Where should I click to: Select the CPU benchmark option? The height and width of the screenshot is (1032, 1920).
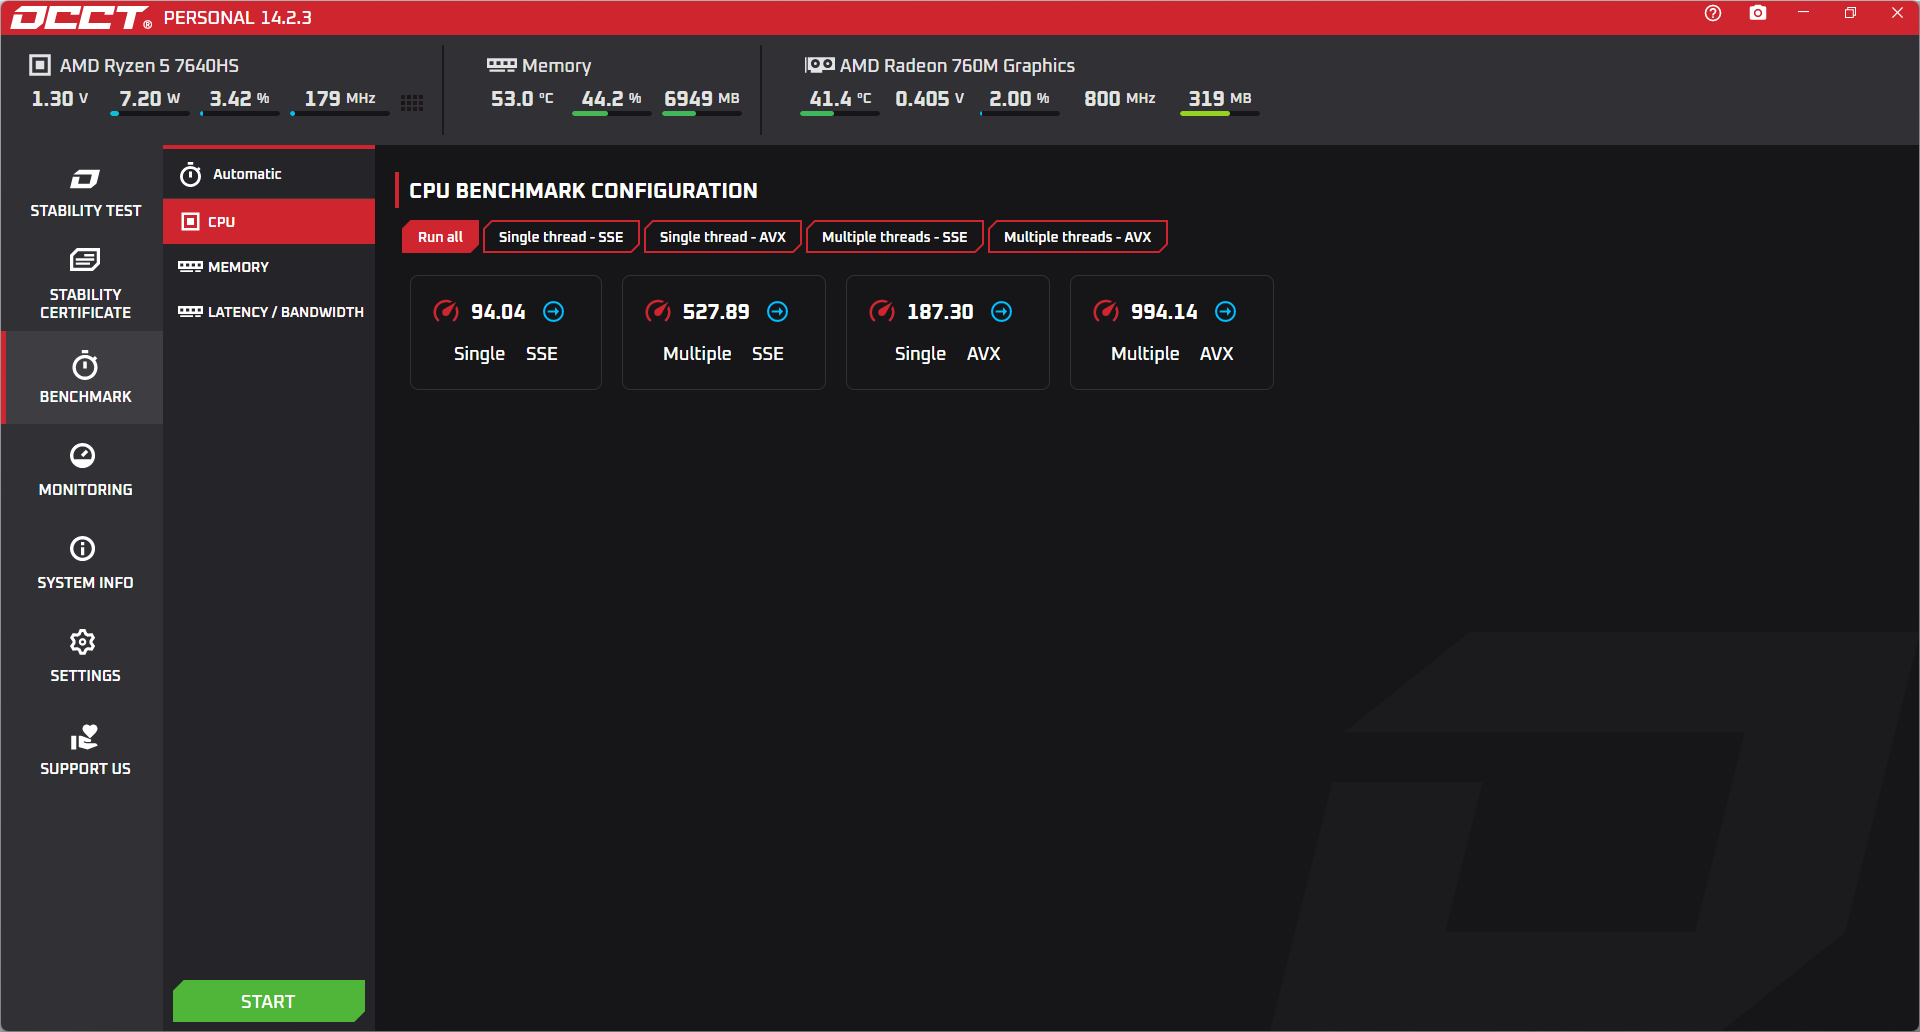[x=269, y=222]
